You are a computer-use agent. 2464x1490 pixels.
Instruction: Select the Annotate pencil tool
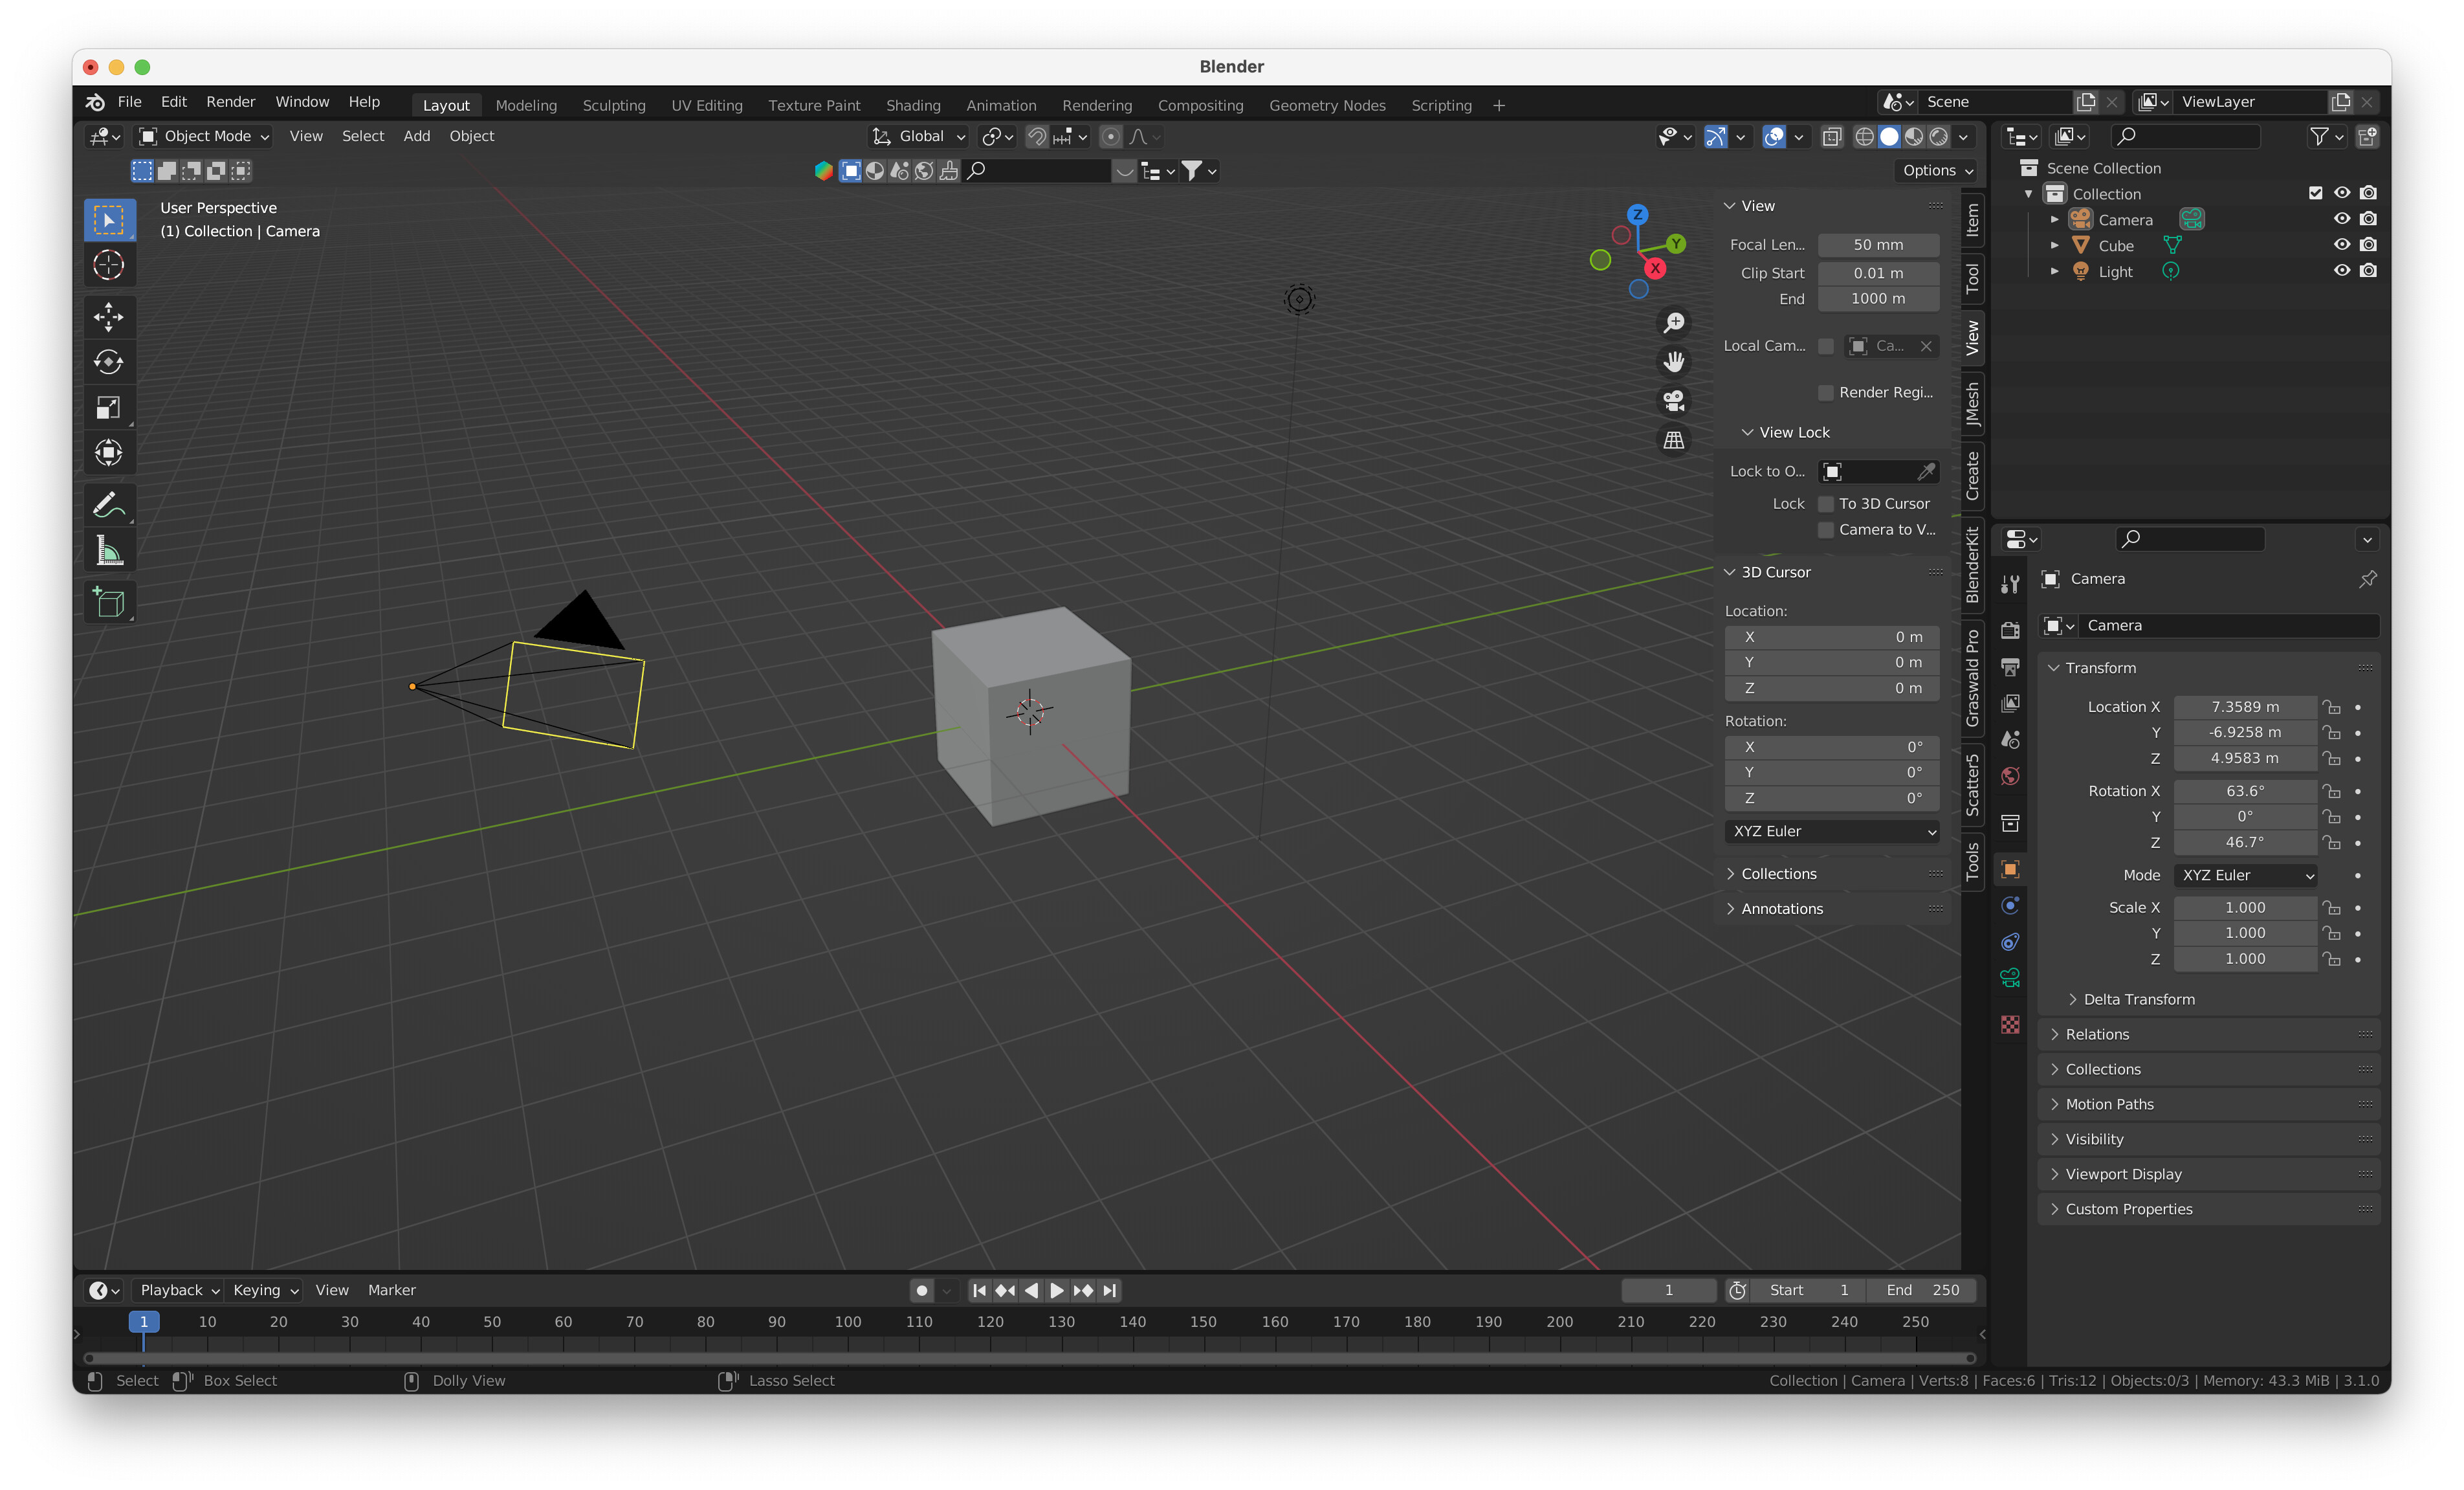[x=108, y=505]
